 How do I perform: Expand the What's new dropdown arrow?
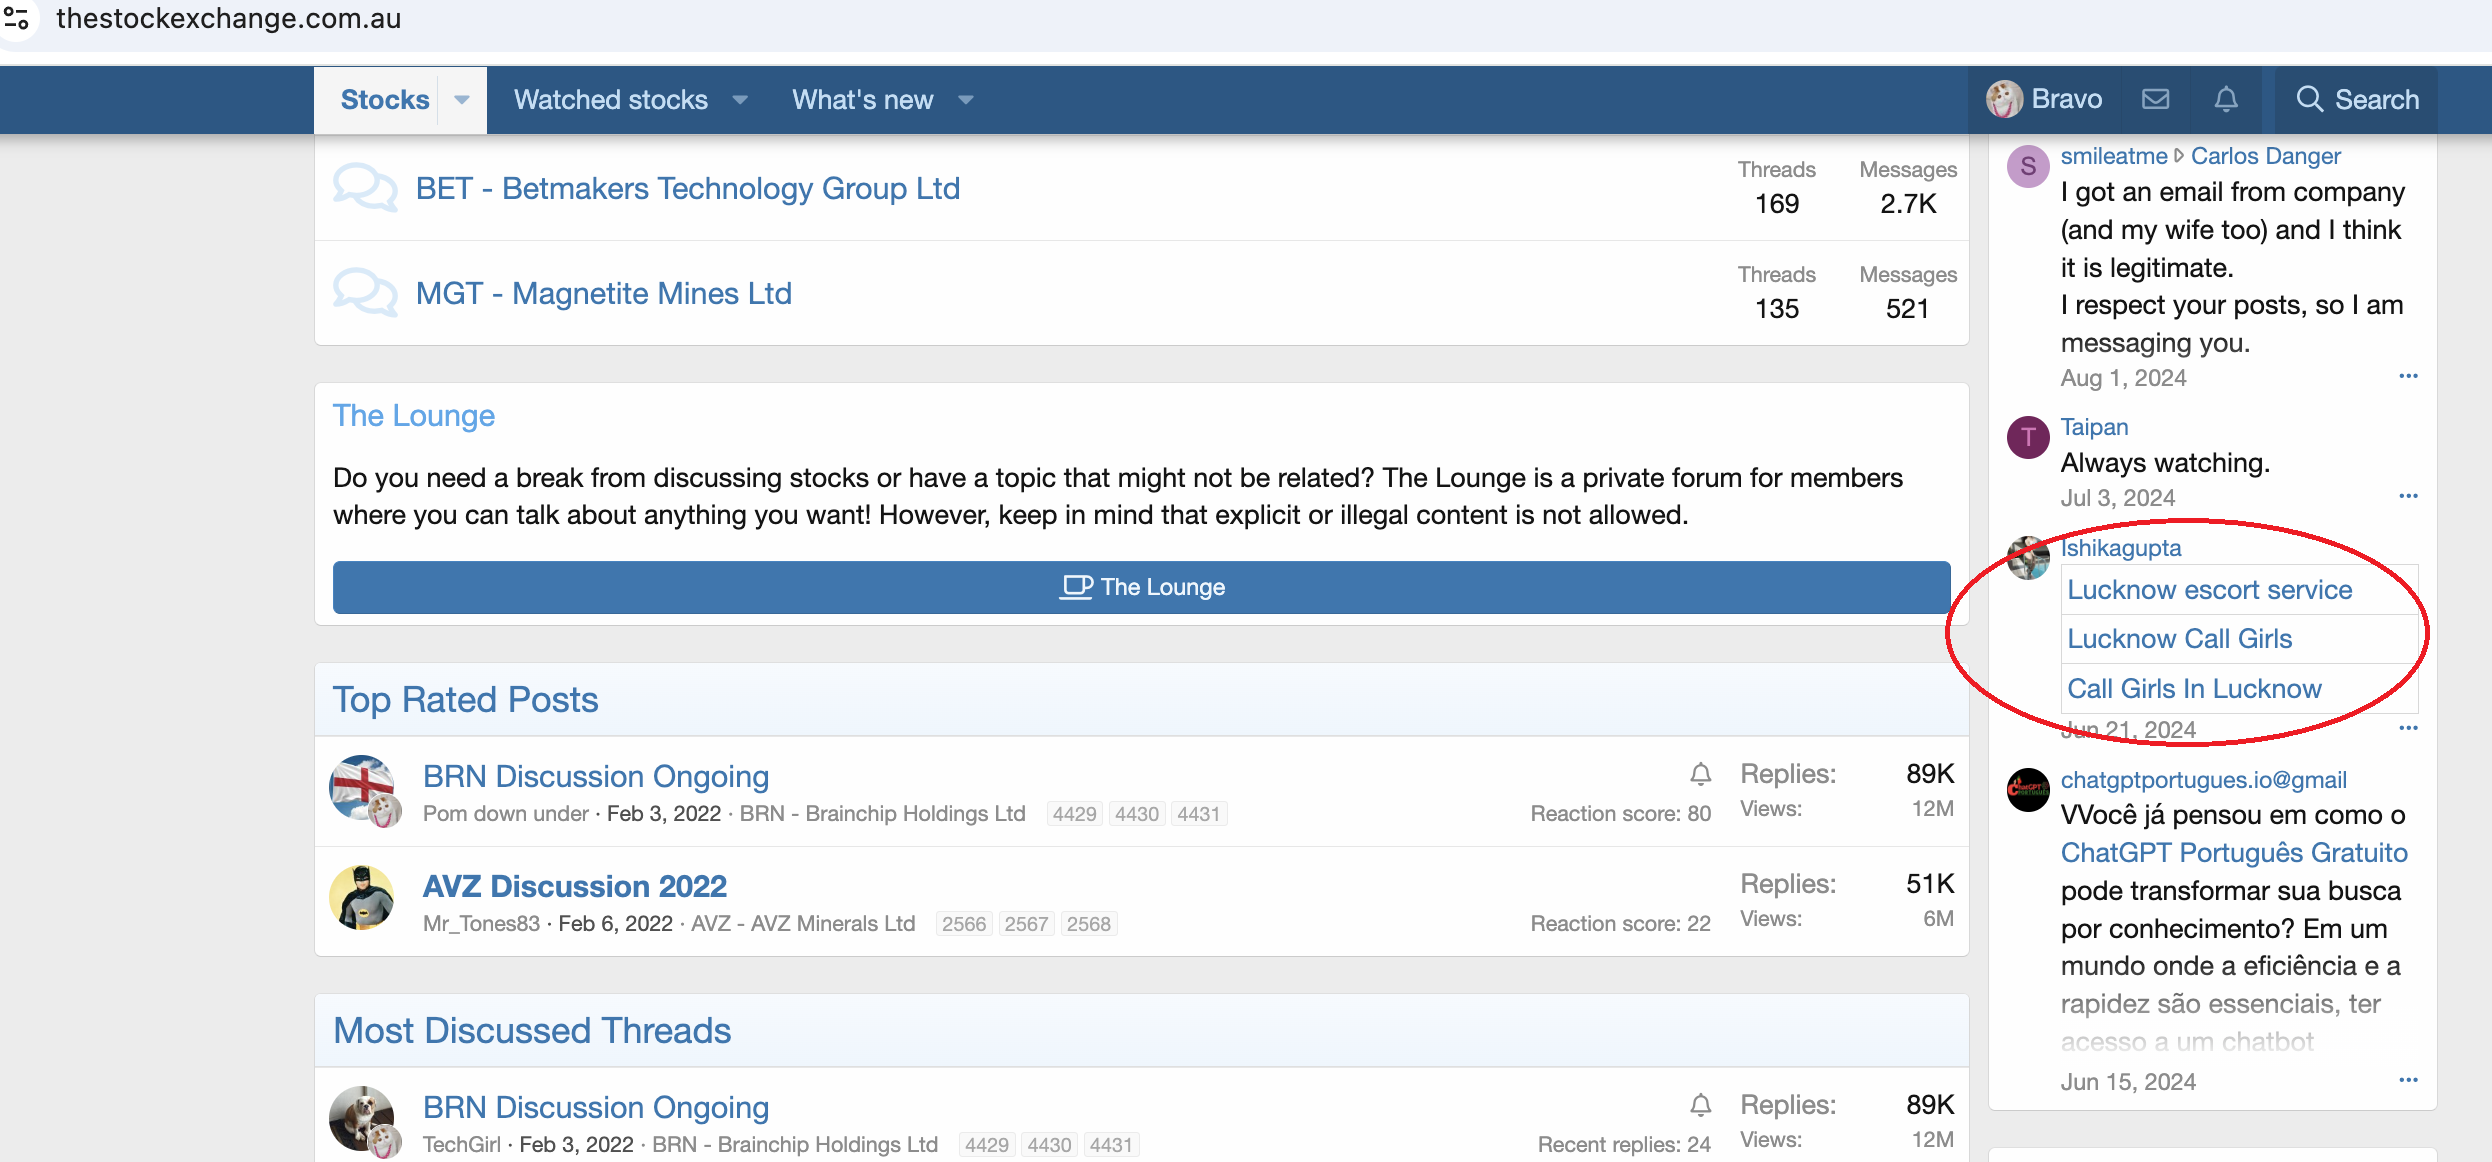point(966,100)
